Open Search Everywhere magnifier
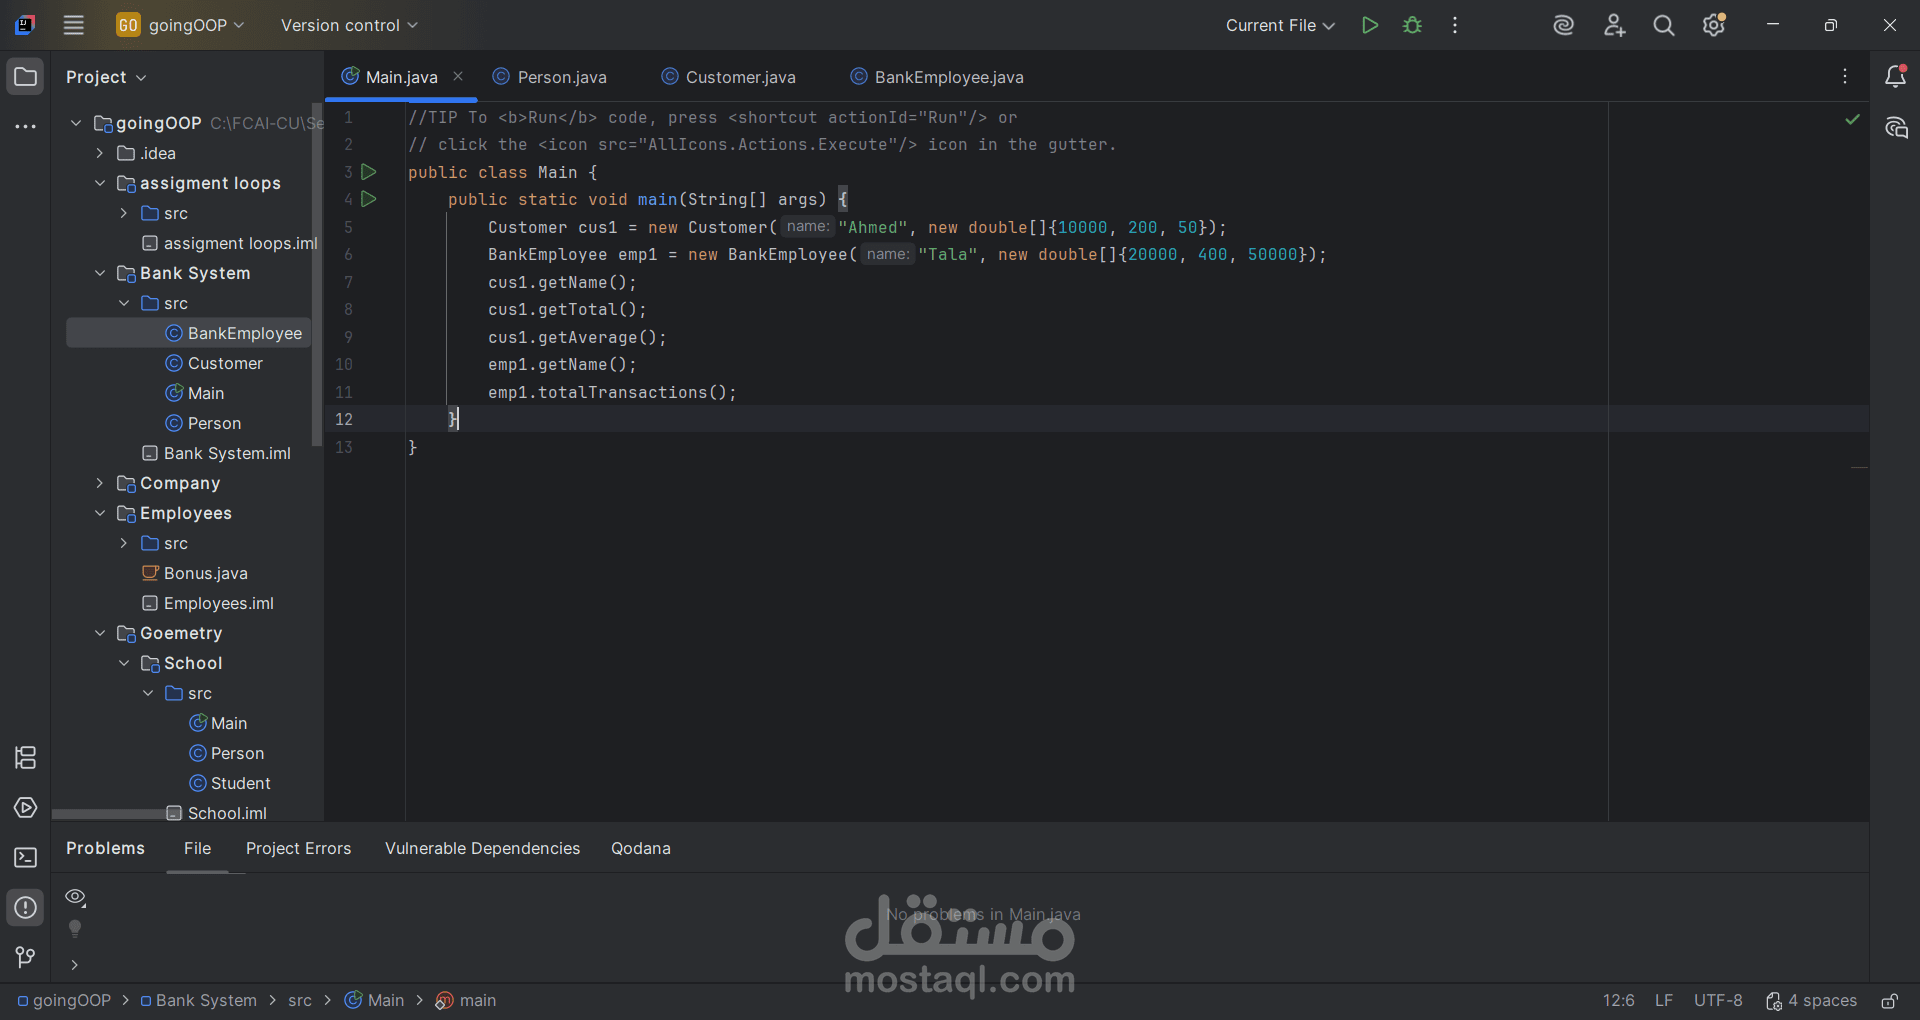 click(x=1664, y=25)
